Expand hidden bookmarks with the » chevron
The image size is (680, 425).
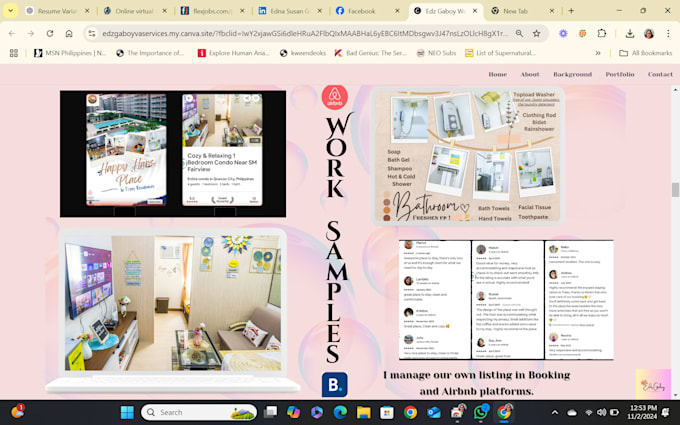click(x=598, y=53)
